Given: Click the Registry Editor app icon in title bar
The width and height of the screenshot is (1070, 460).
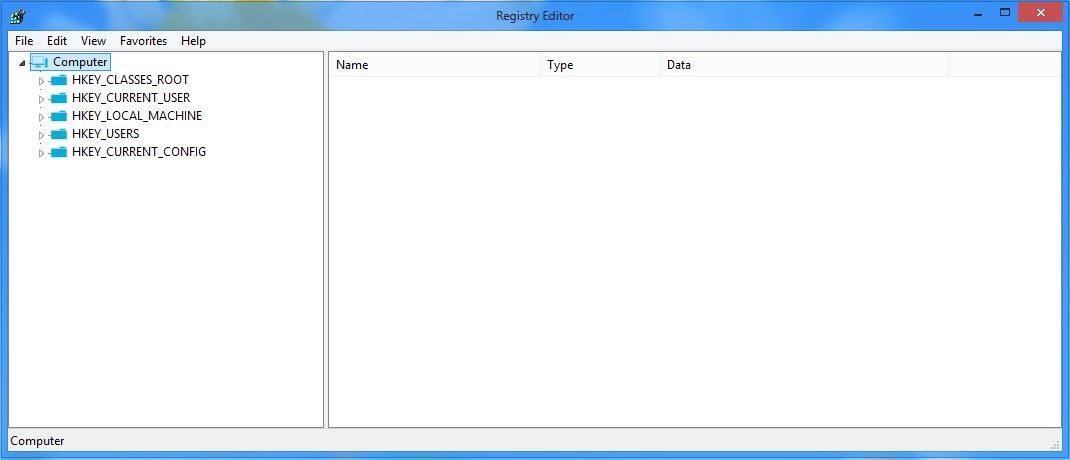Looking at the screenshot, I should pyautogui.click(x=18, y=16).
